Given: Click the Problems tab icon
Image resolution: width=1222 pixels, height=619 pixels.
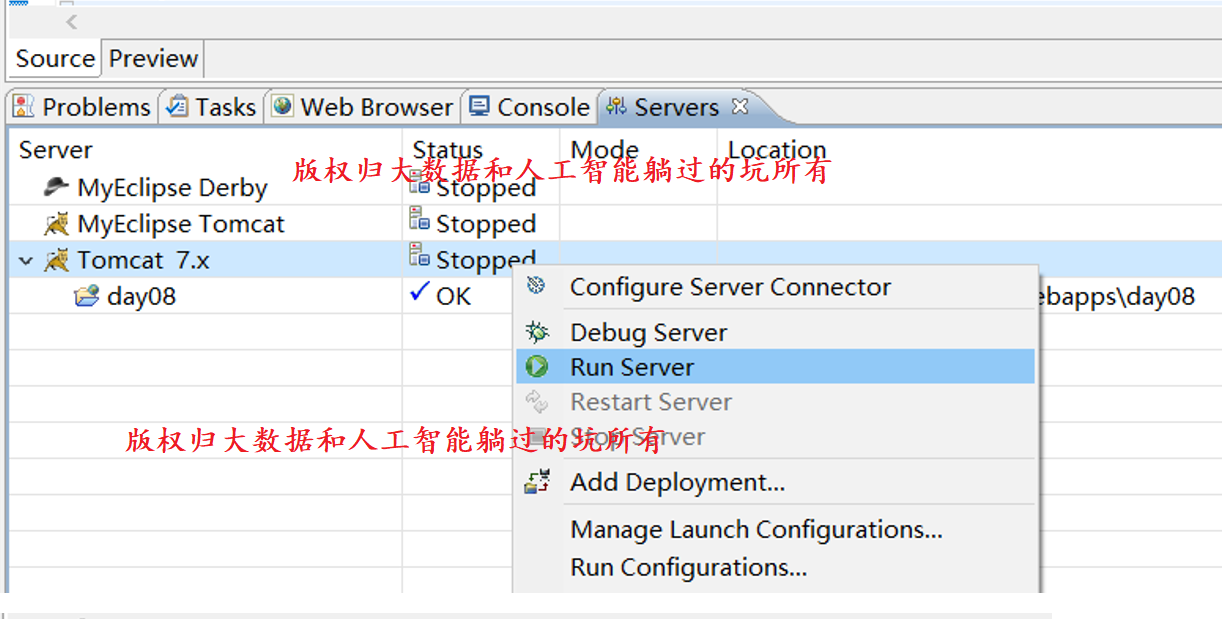Looking at the screenshot, I should [x=25, y=106].
